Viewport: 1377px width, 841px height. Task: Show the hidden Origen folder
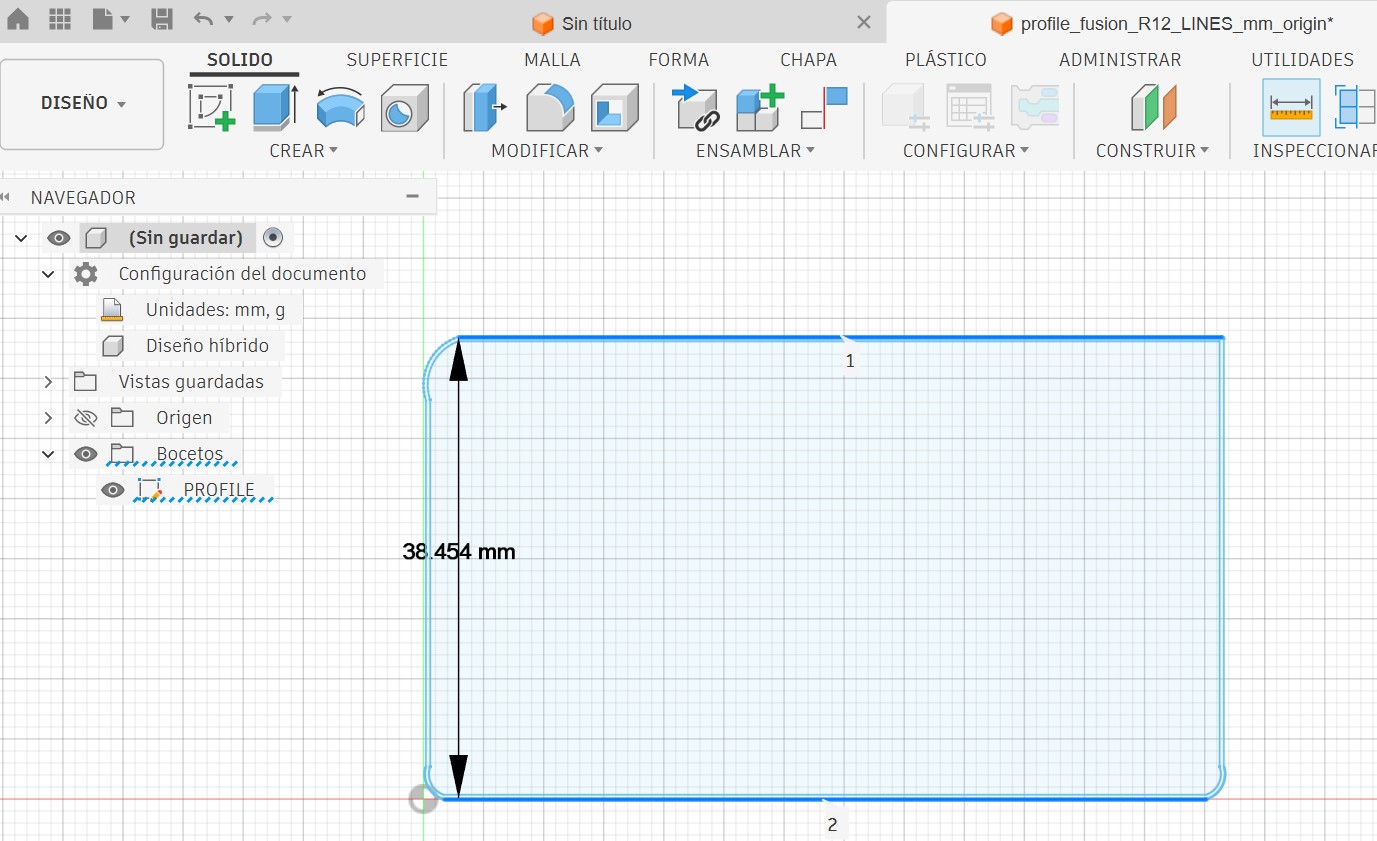(86, 418)
